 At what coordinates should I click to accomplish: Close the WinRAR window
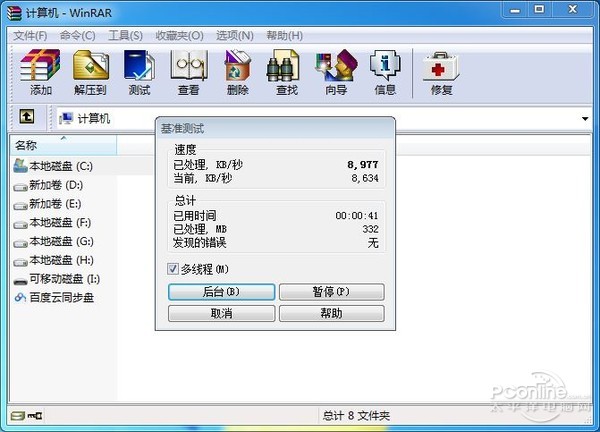point(572,9)
